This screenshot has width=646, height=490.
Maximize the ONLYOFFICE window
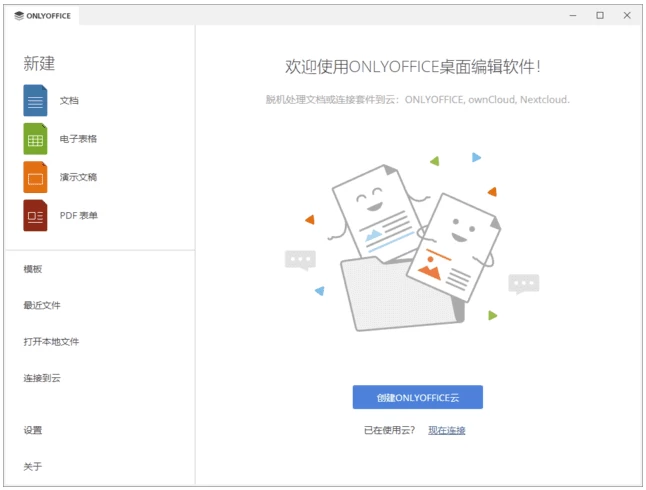coord(600,16)
